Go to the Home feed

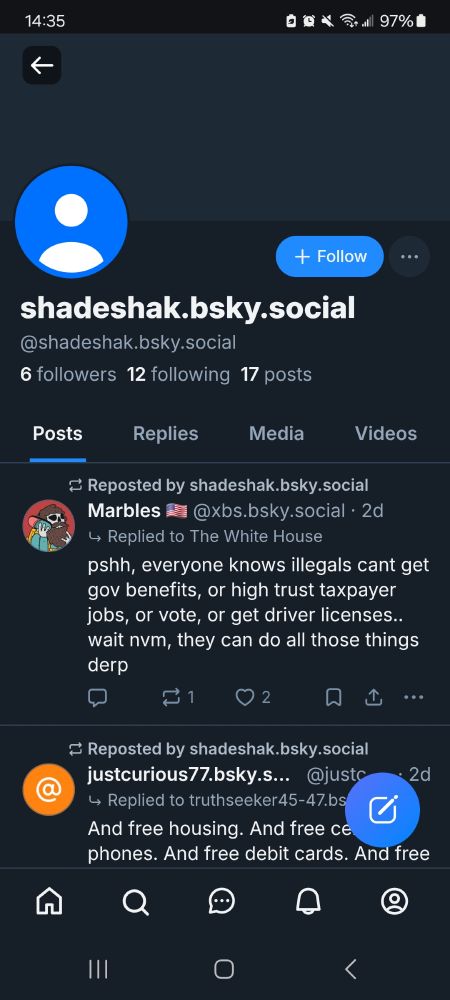click(50, 901)
